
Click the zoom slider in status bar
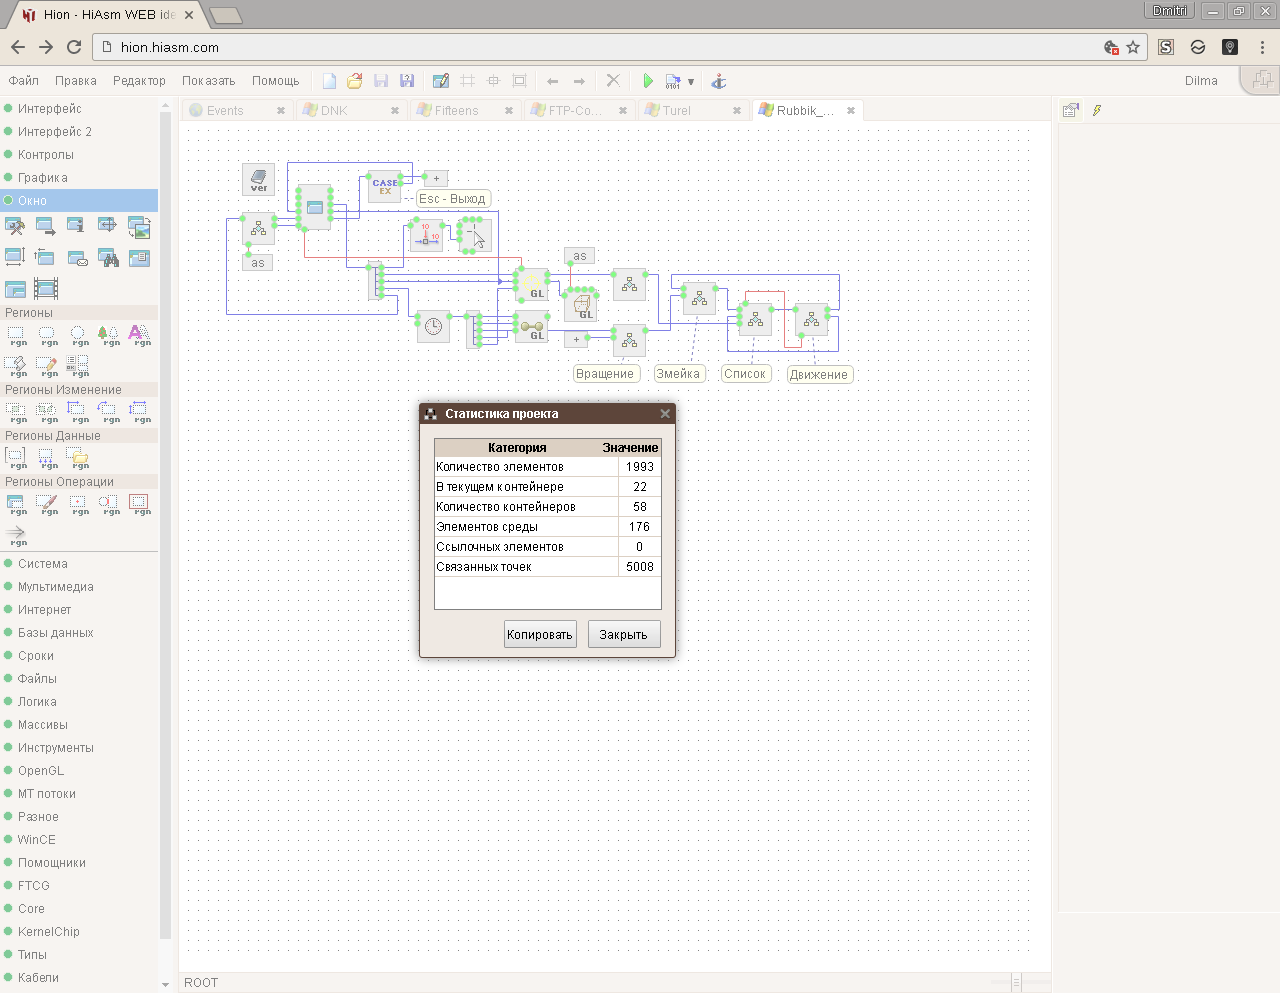pyautogui.click(x=1015, y=982)
